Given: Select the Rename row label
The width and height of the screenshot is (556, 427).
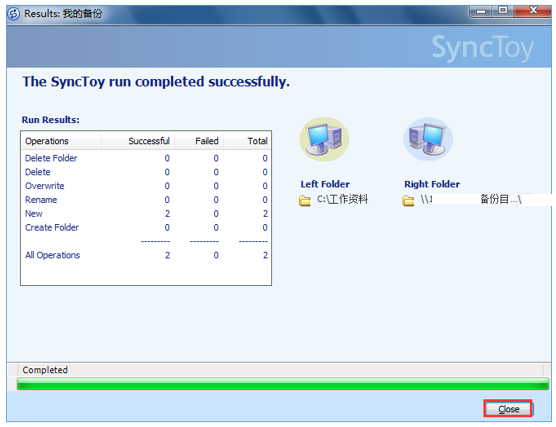Looking at the screenshot, I should click(x=41, y=200).
